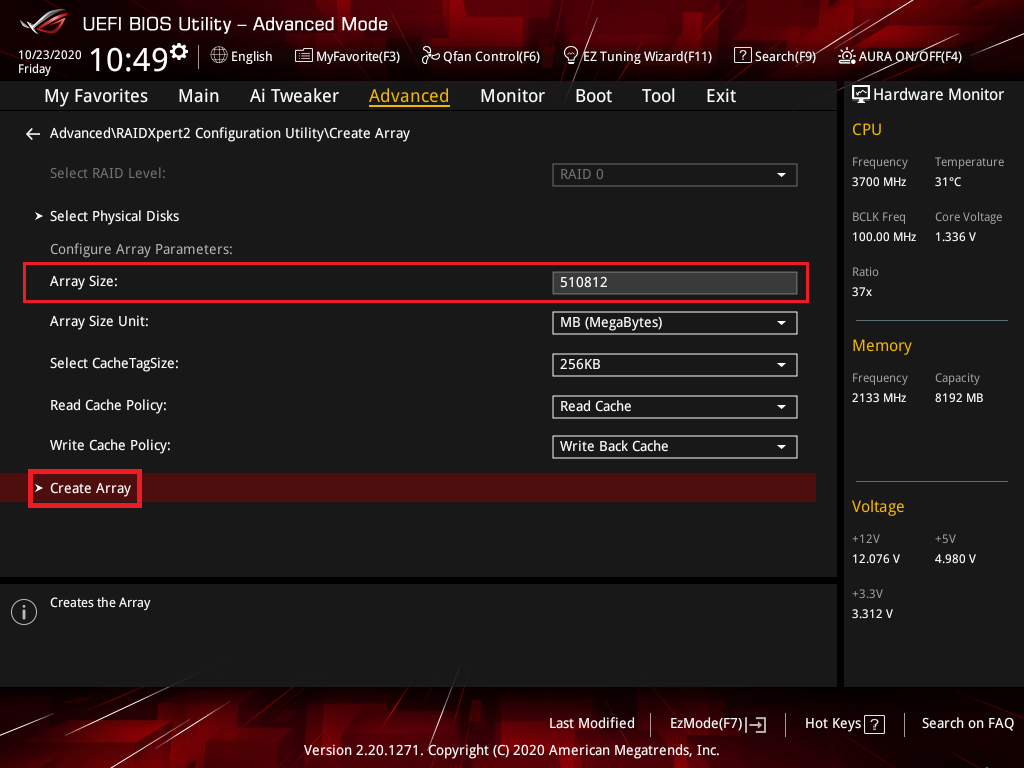Screen dimensions: 1024x768
Task: Switch to the Ai Tweaker tab
Action: [x=294, y=96]
